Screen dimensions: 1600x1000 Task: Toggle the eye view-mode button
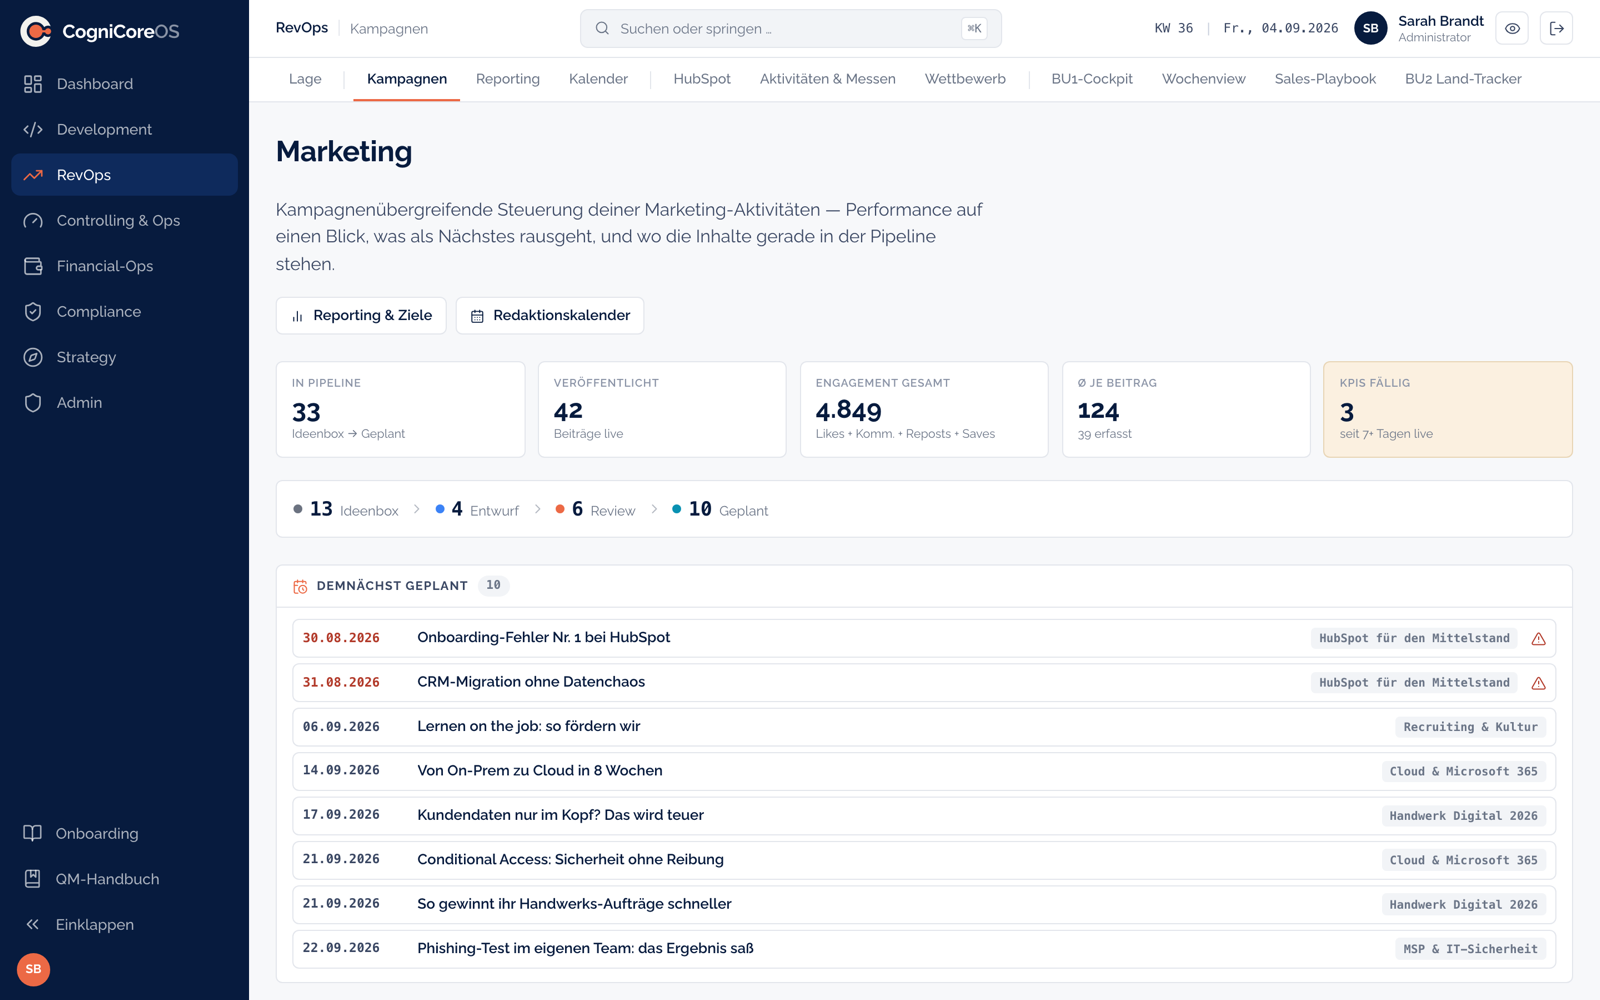tap(1512, 28)
